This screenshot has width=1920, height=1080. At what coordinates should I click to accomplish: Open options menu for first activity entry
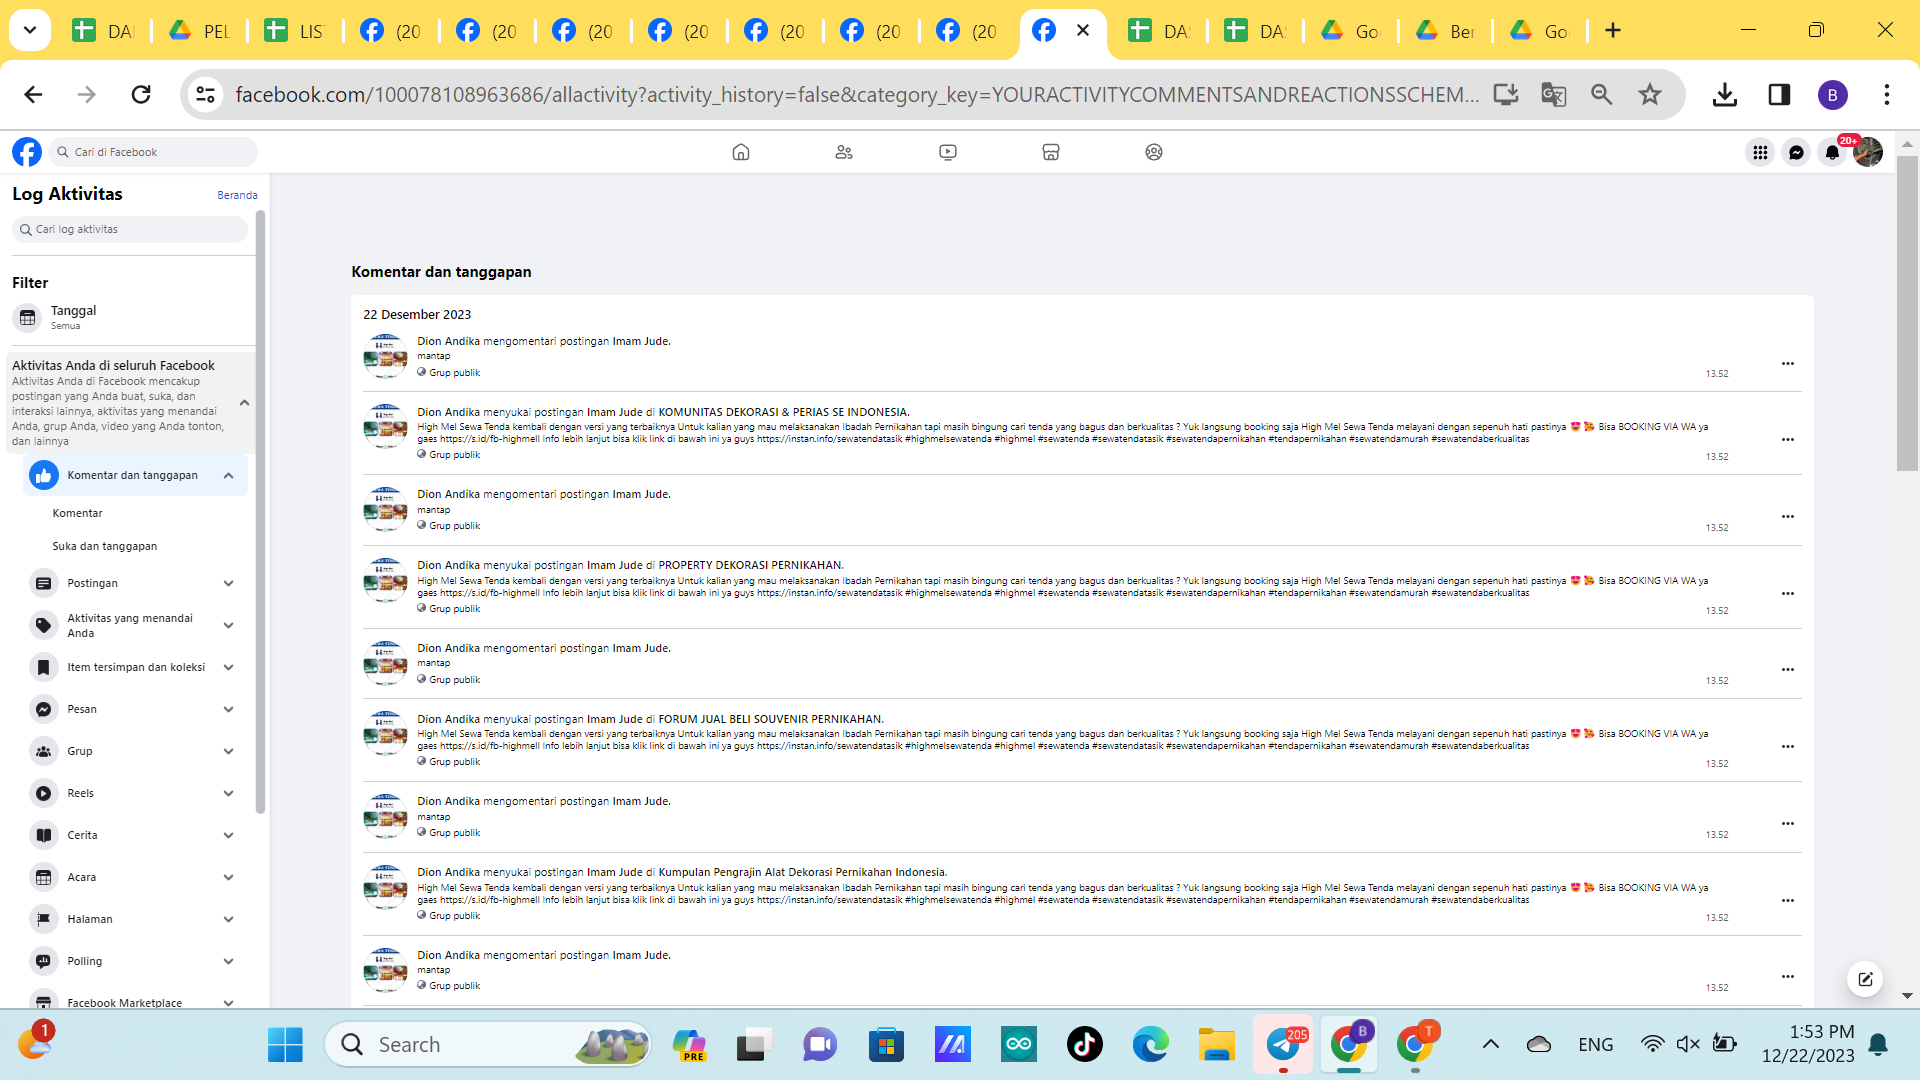pos(1787,364)
